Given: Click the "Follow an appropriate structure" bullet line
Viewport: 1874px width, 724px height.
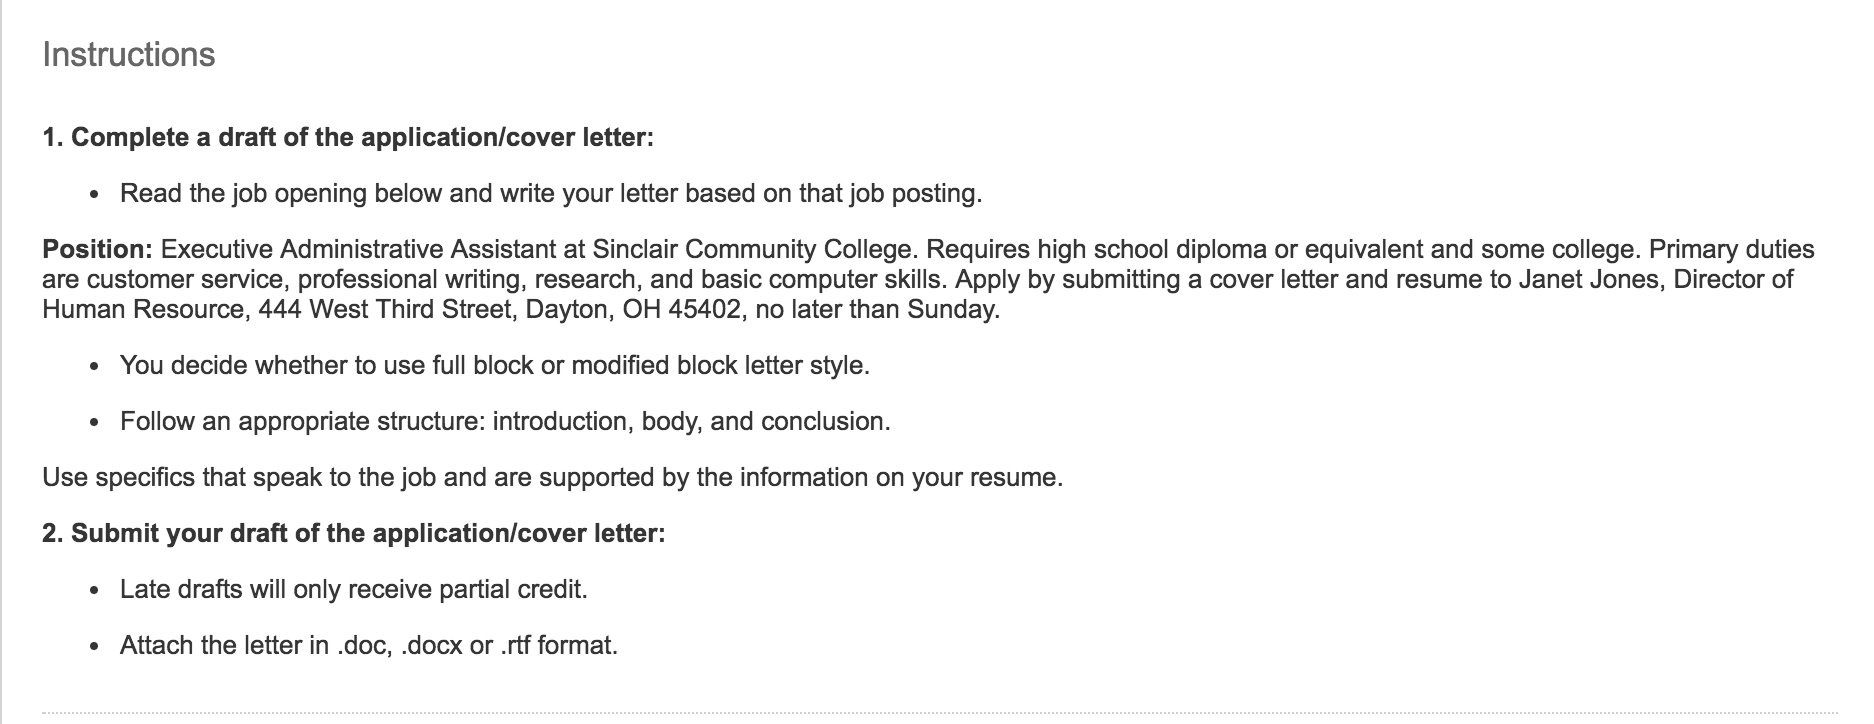Looking at the screenshot, I should click(505, 421).
